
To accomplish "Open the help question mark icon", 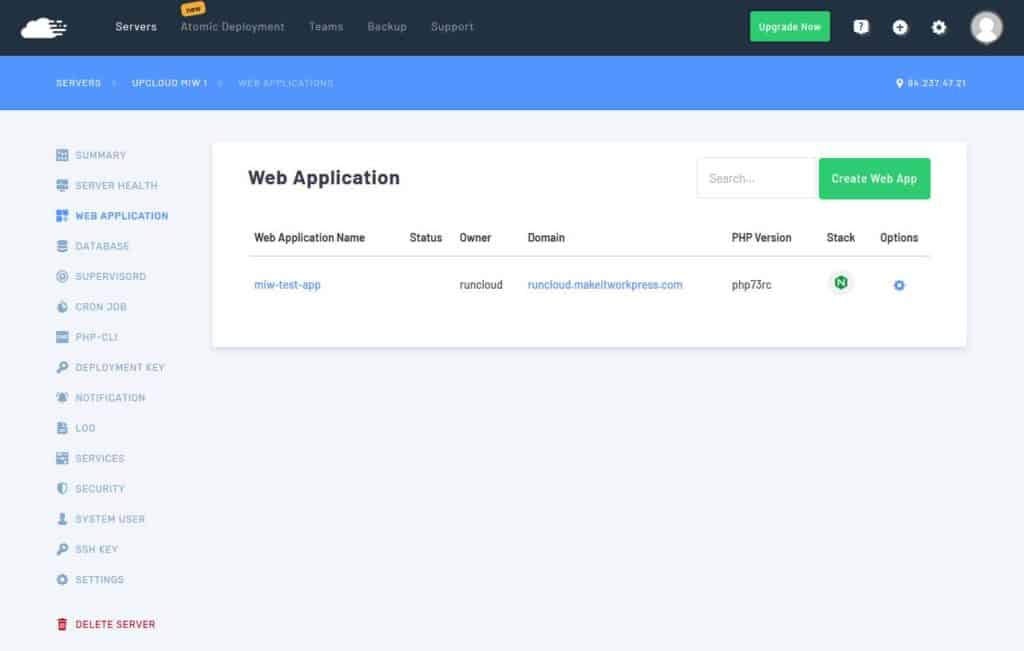I will click(x=861, y=27).
